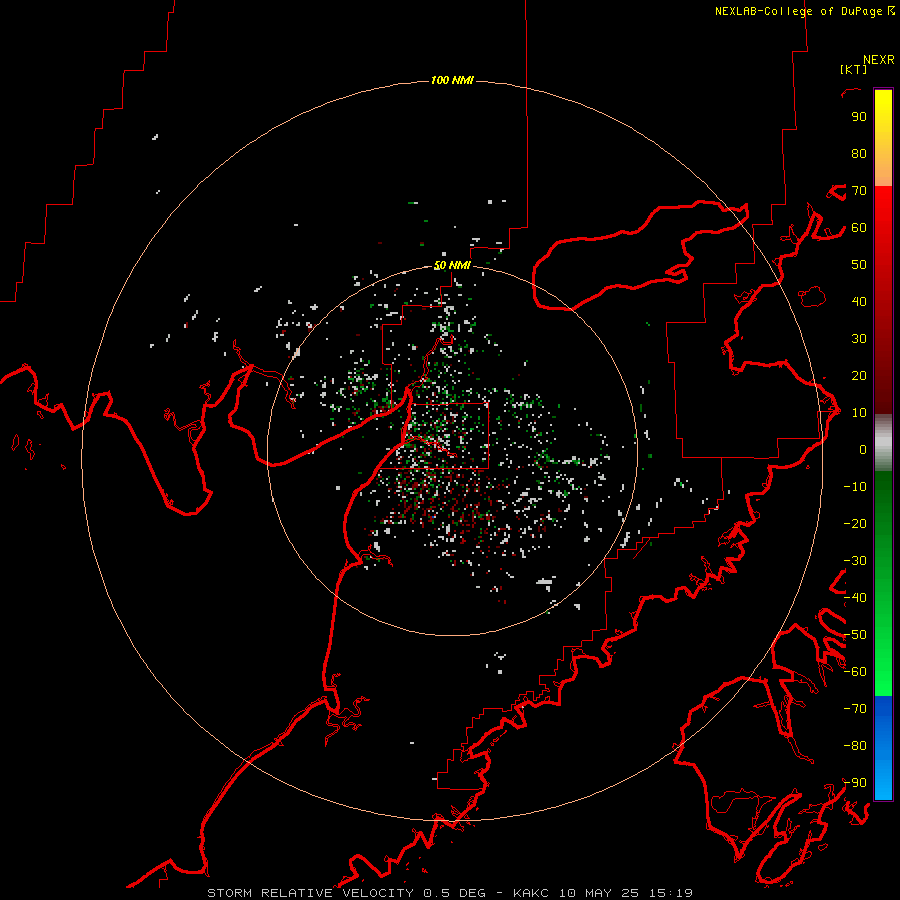Click the positive 30 knot scale label

click(x=859, y=339)
